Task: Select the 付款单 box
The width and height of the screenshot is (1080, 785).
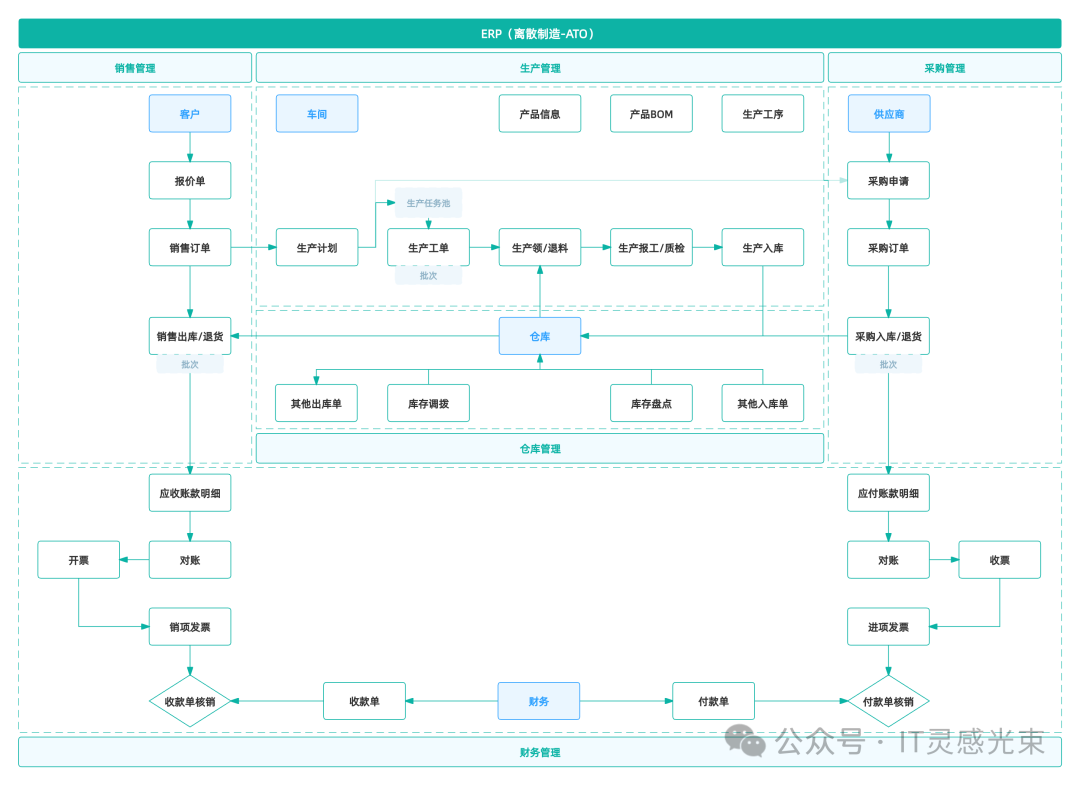Action: click(x=713, y=701)
